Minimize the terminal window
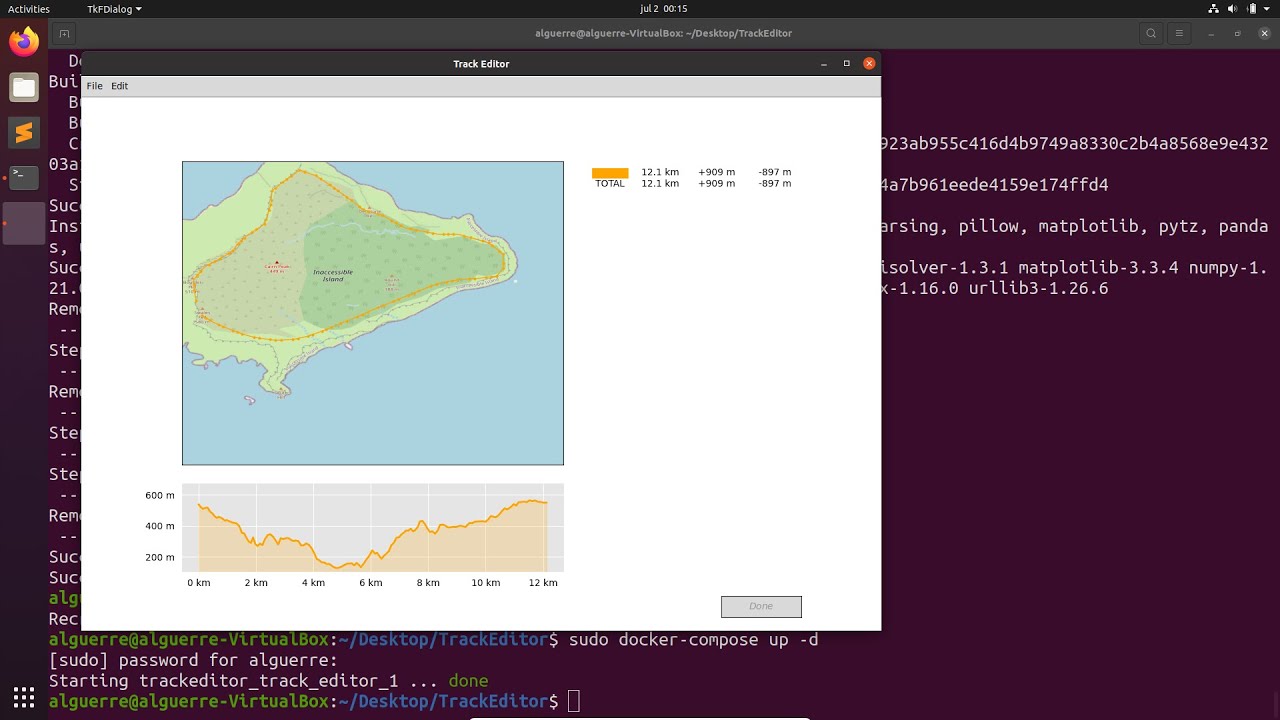The image size is (1280, 720). click(x=1210, y=33)
